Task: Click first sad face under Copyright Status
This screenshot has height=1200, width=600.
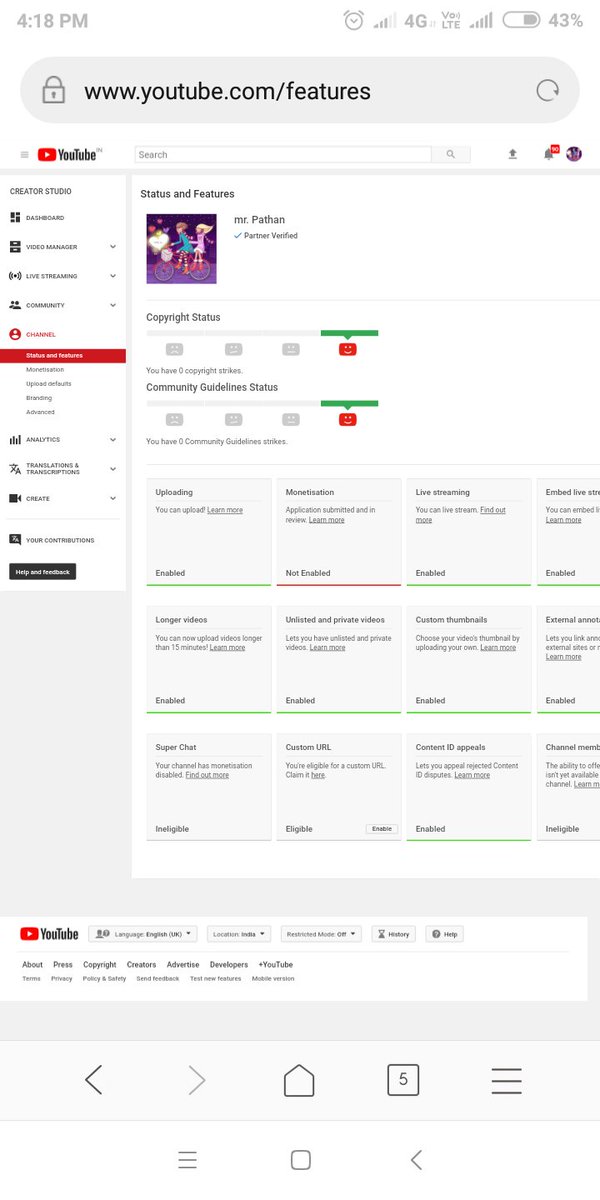Action: (174, 349)
